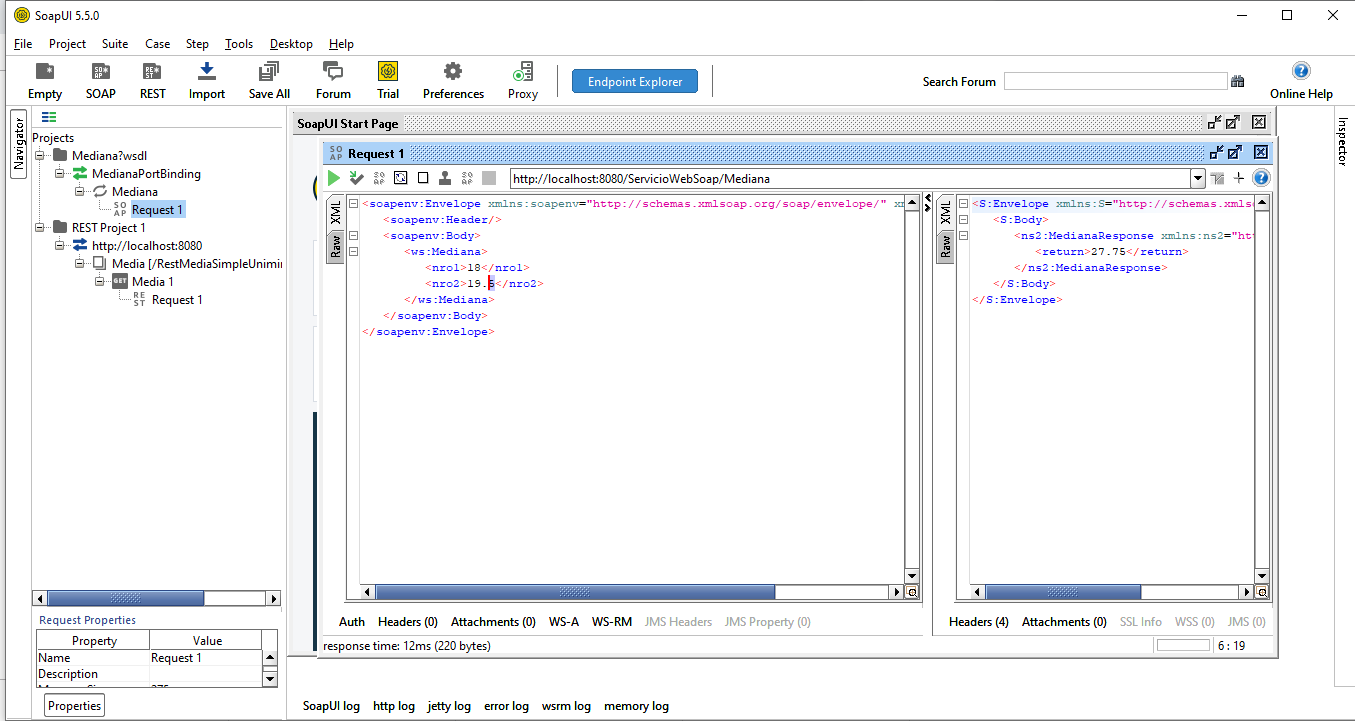This screenshot has height=721, width=1355.
Task: Open the Project menu
Action: point(67,44)
